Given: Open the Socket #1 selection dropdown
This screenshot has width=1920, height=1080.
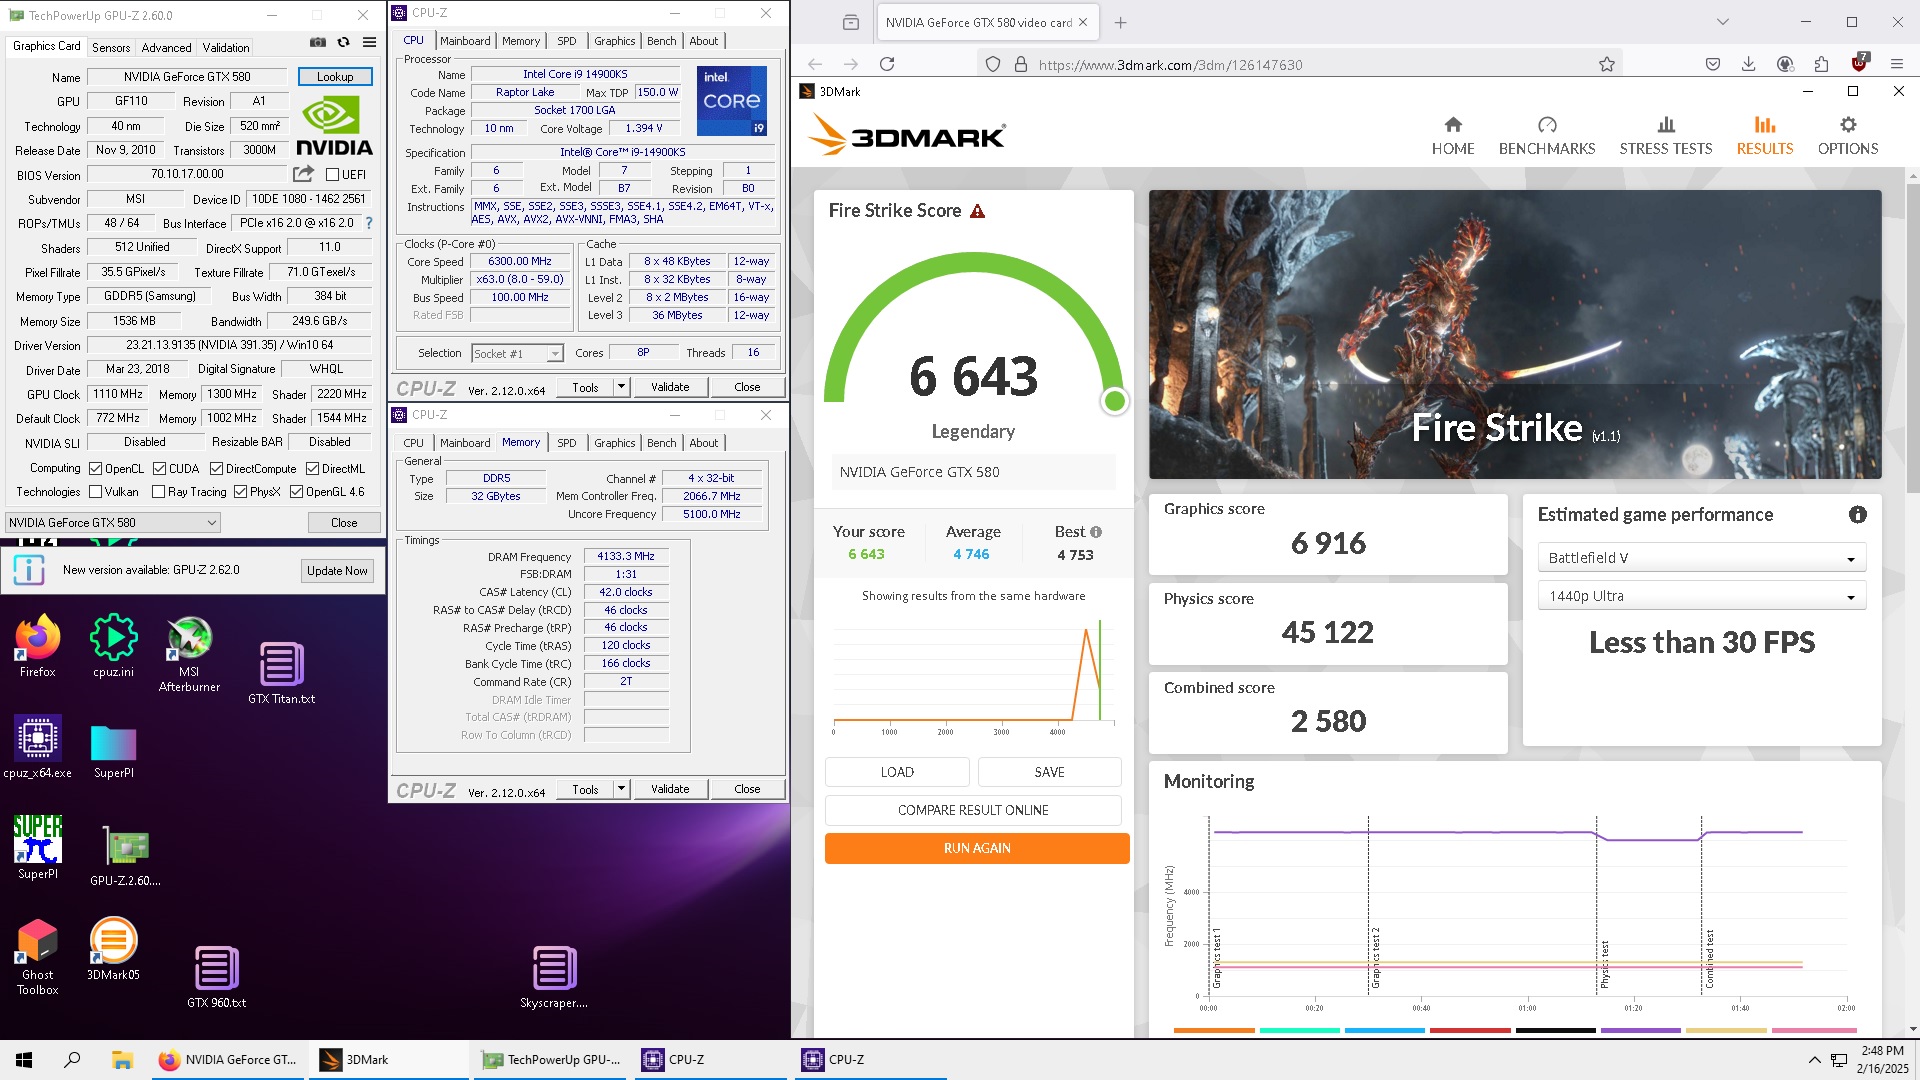Looking at the screenshot, I should (517, 353).
